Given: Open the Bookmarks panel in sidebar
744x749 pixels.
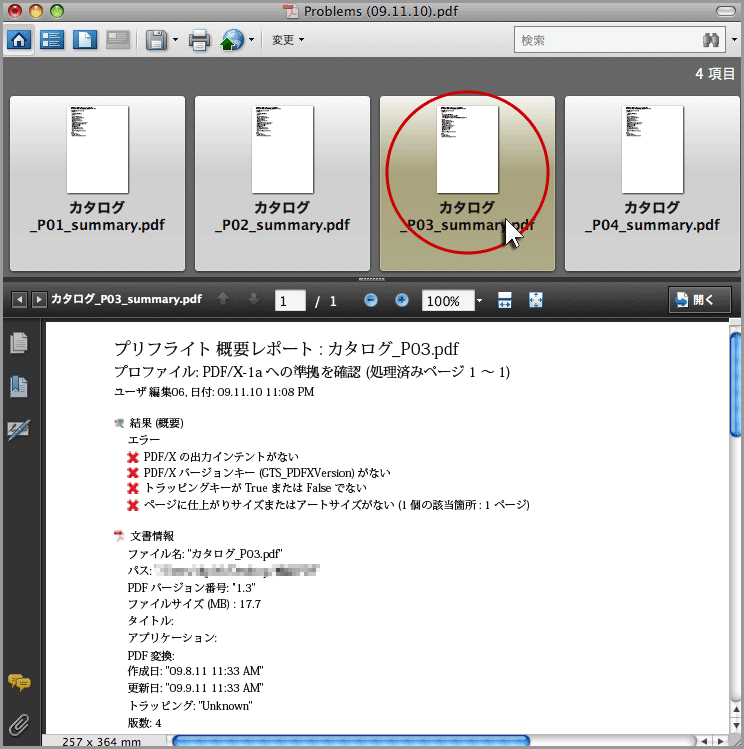Looking at the screenshot, I should (x=18, y=386).
